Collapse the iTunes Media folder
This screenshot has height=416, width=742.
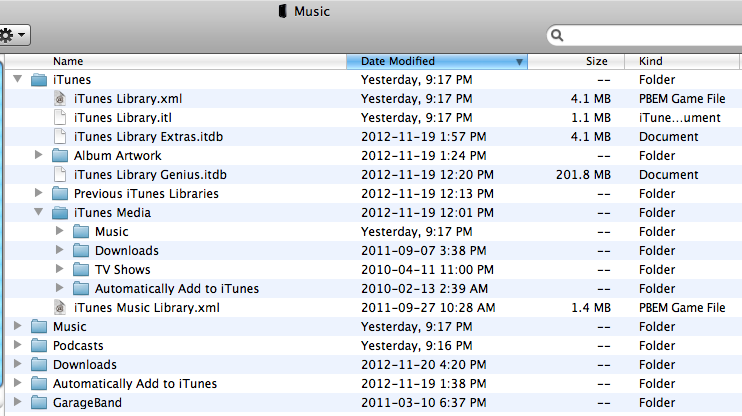coord(39,212)
